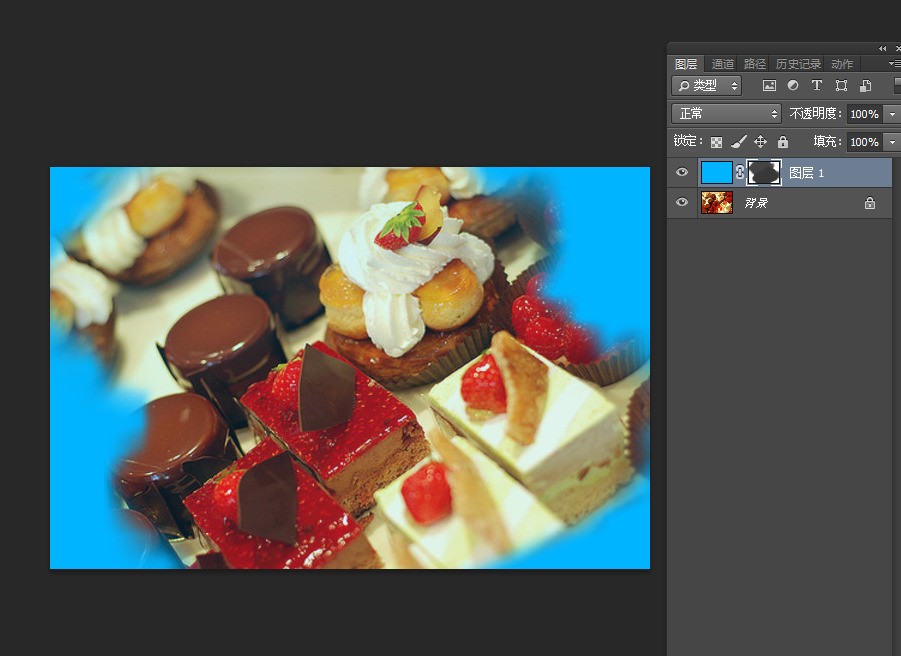Screen dimensions: 901x656
Task: Select the layer mask thumbnail of 图层 1
Action: [764, 172]
